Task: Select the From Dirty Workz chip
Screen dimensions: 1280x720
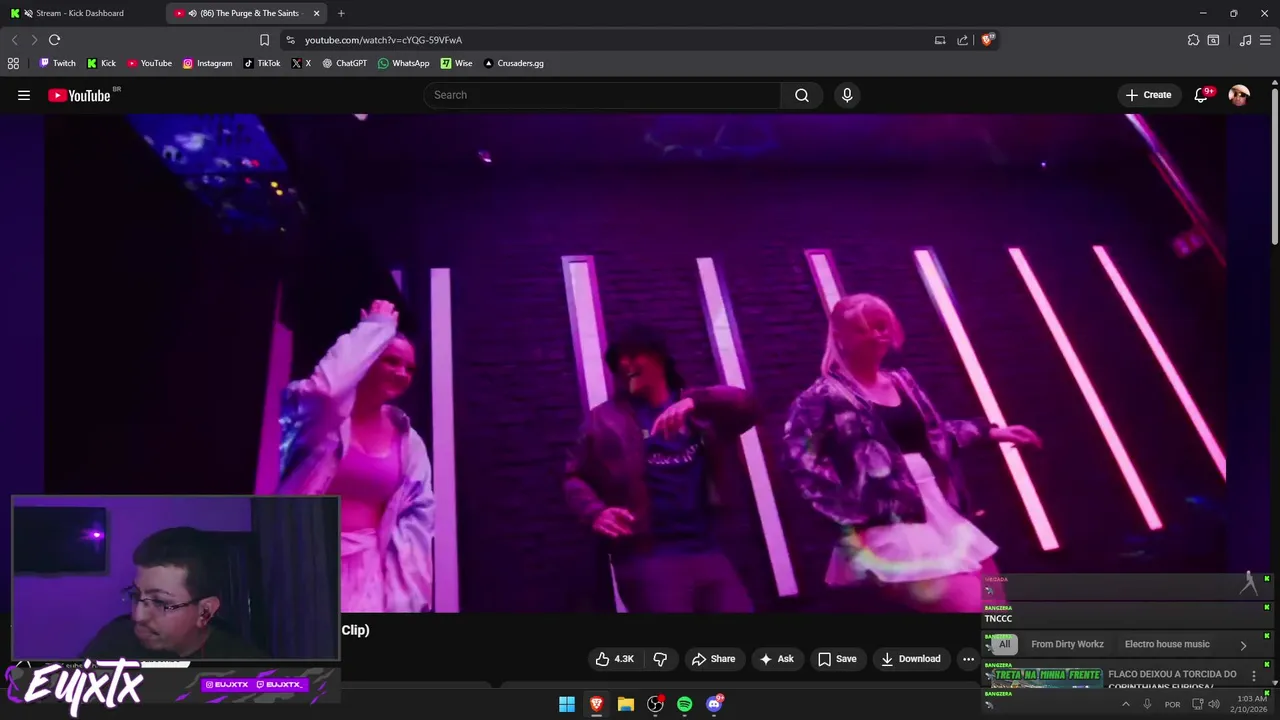Action: (1067, 644)
